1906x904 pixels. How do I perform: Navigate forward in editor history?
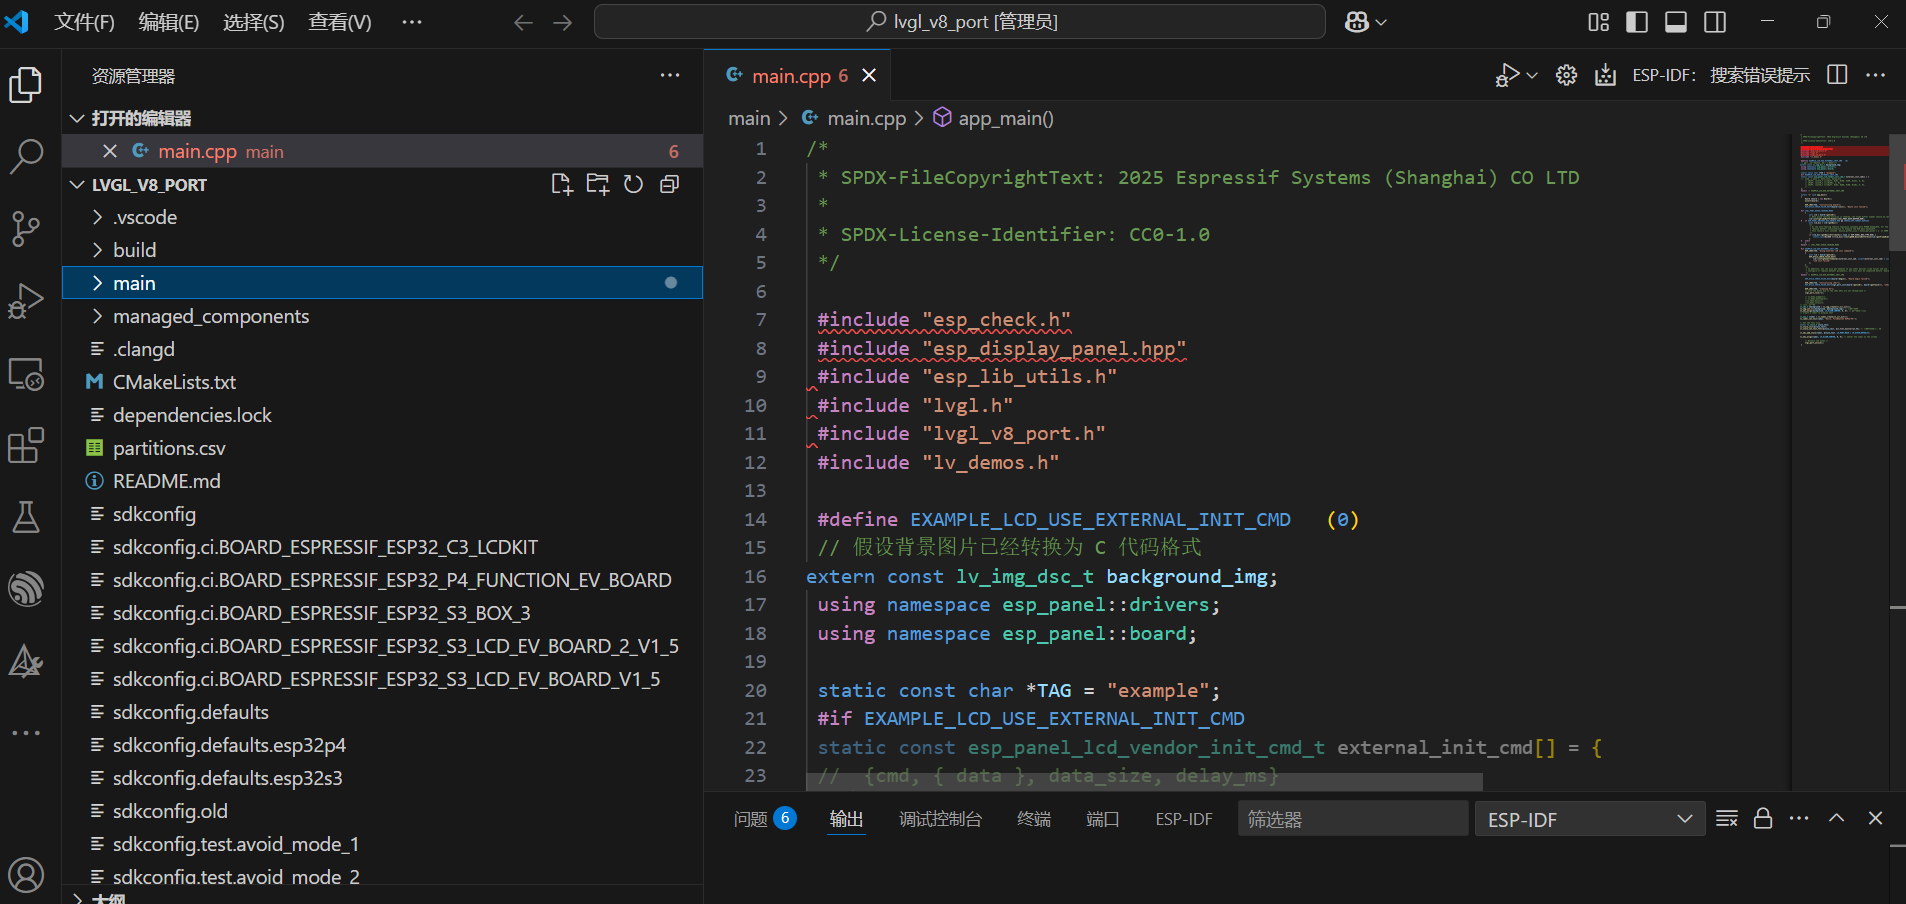(x=563, y=22)
